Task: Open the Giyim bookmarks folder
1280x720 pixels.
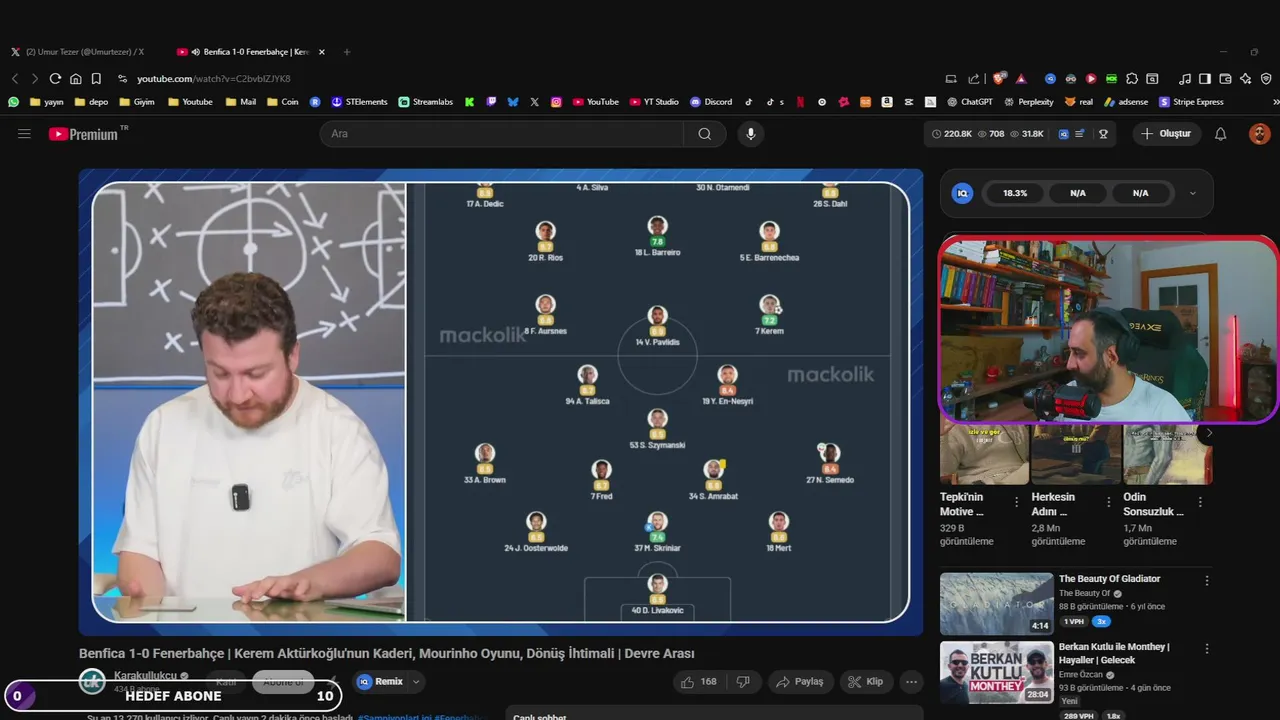Action: (137, 102)
